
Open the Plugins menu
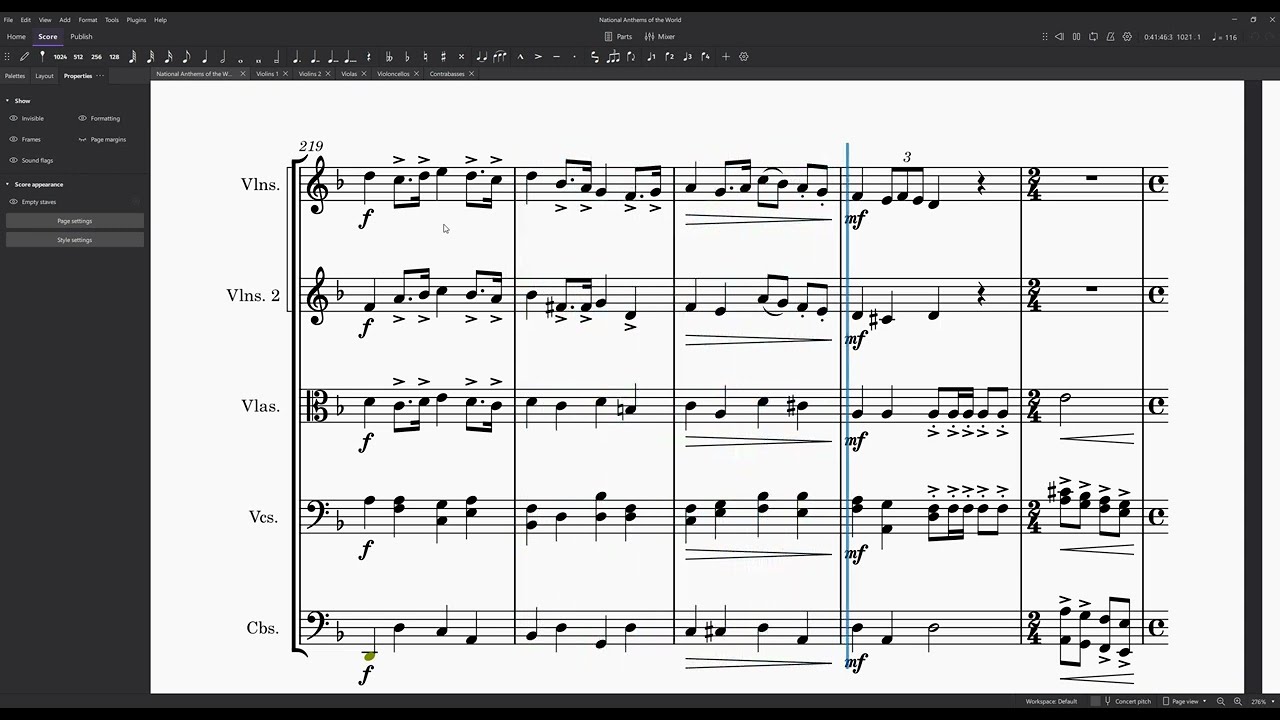pyautogui.click(x=136, y=20)
